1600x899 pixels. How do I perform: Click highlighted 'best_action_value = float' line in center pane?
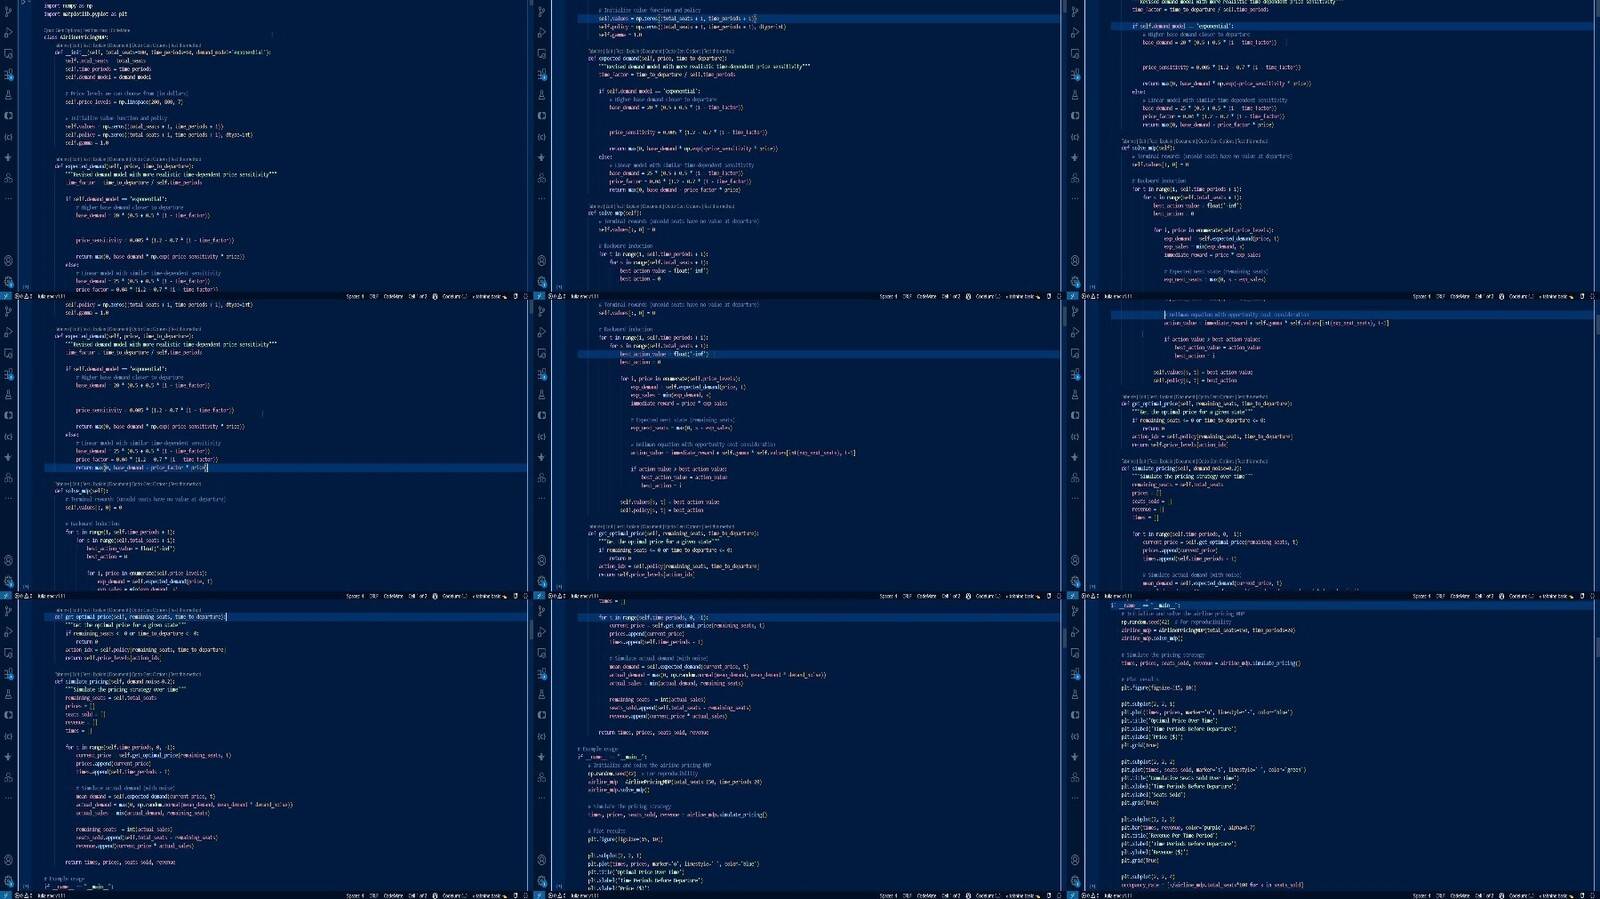[x=818, y=354]
